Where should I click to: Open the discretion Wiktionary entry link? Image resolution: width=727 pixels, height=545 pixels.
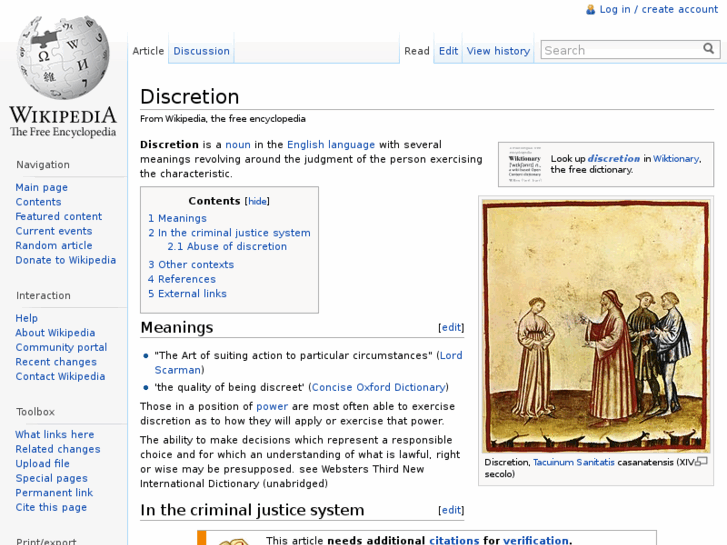[614, 159]
